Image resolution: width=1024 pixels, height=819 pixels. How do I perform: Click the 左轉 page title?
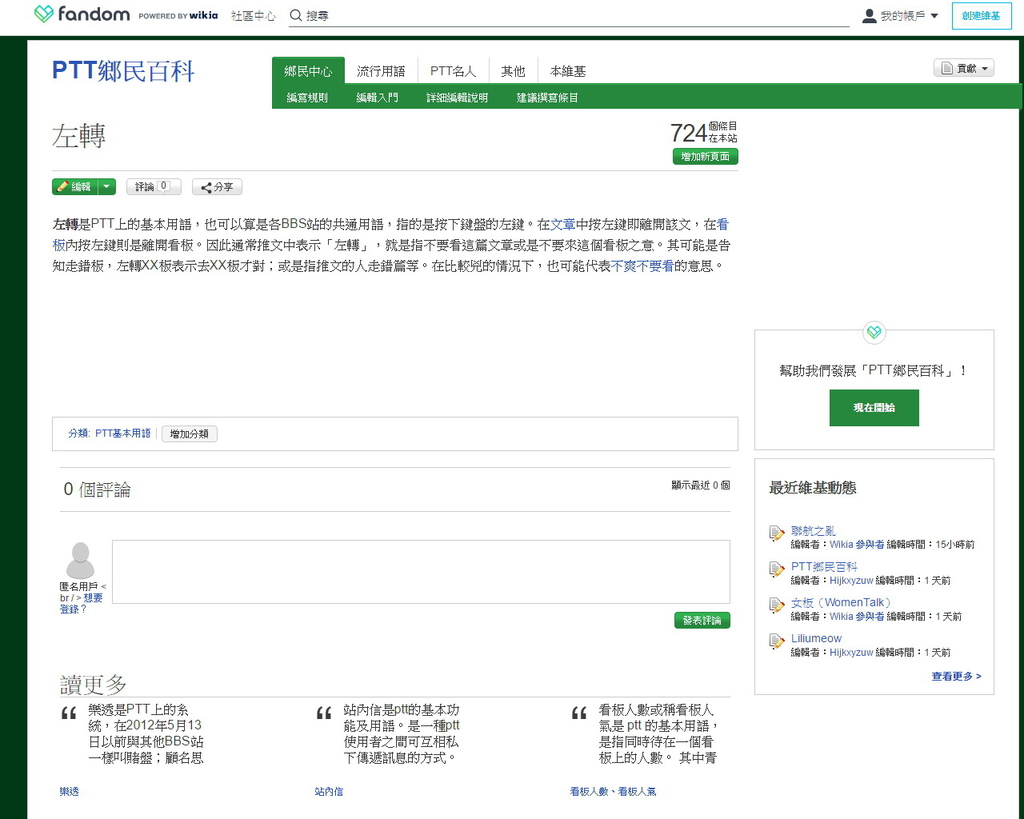(x=78, y=136)
